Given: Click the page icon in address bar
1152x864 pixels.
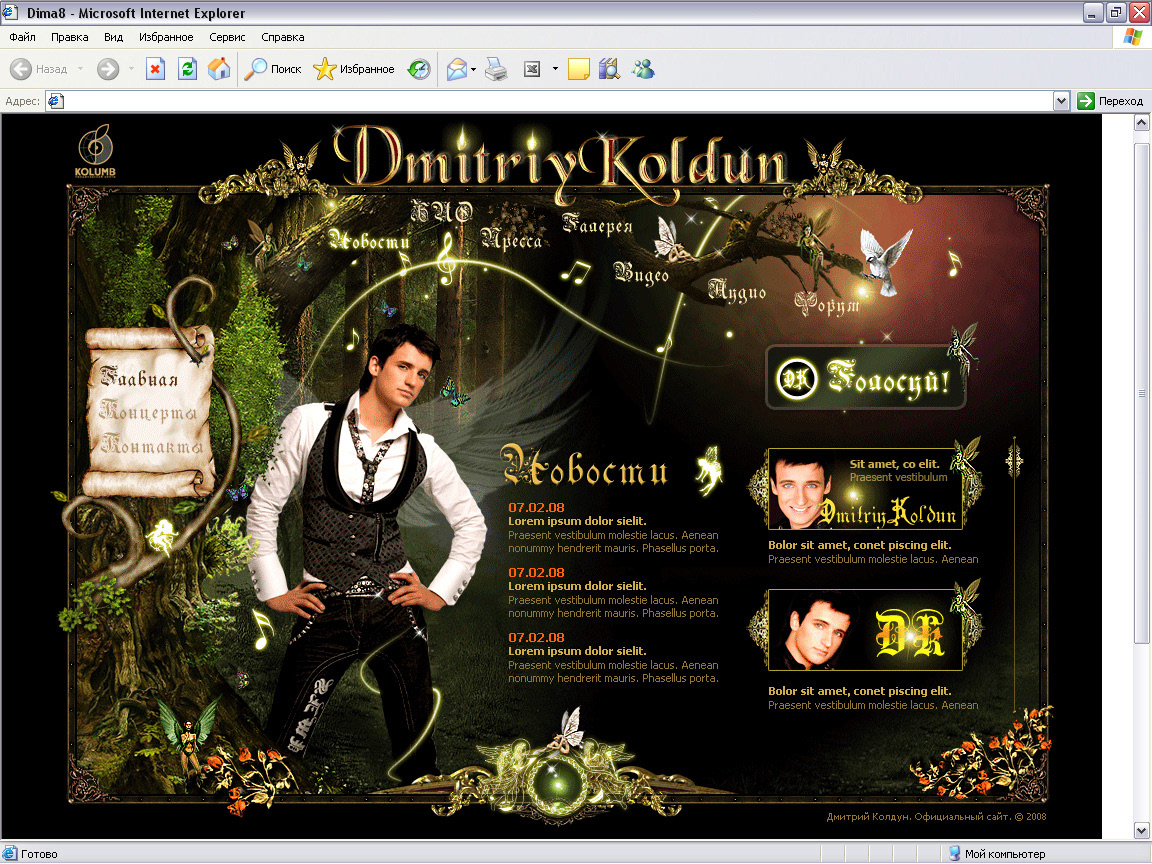Looking at the screenshot, I should click(56, 101).
